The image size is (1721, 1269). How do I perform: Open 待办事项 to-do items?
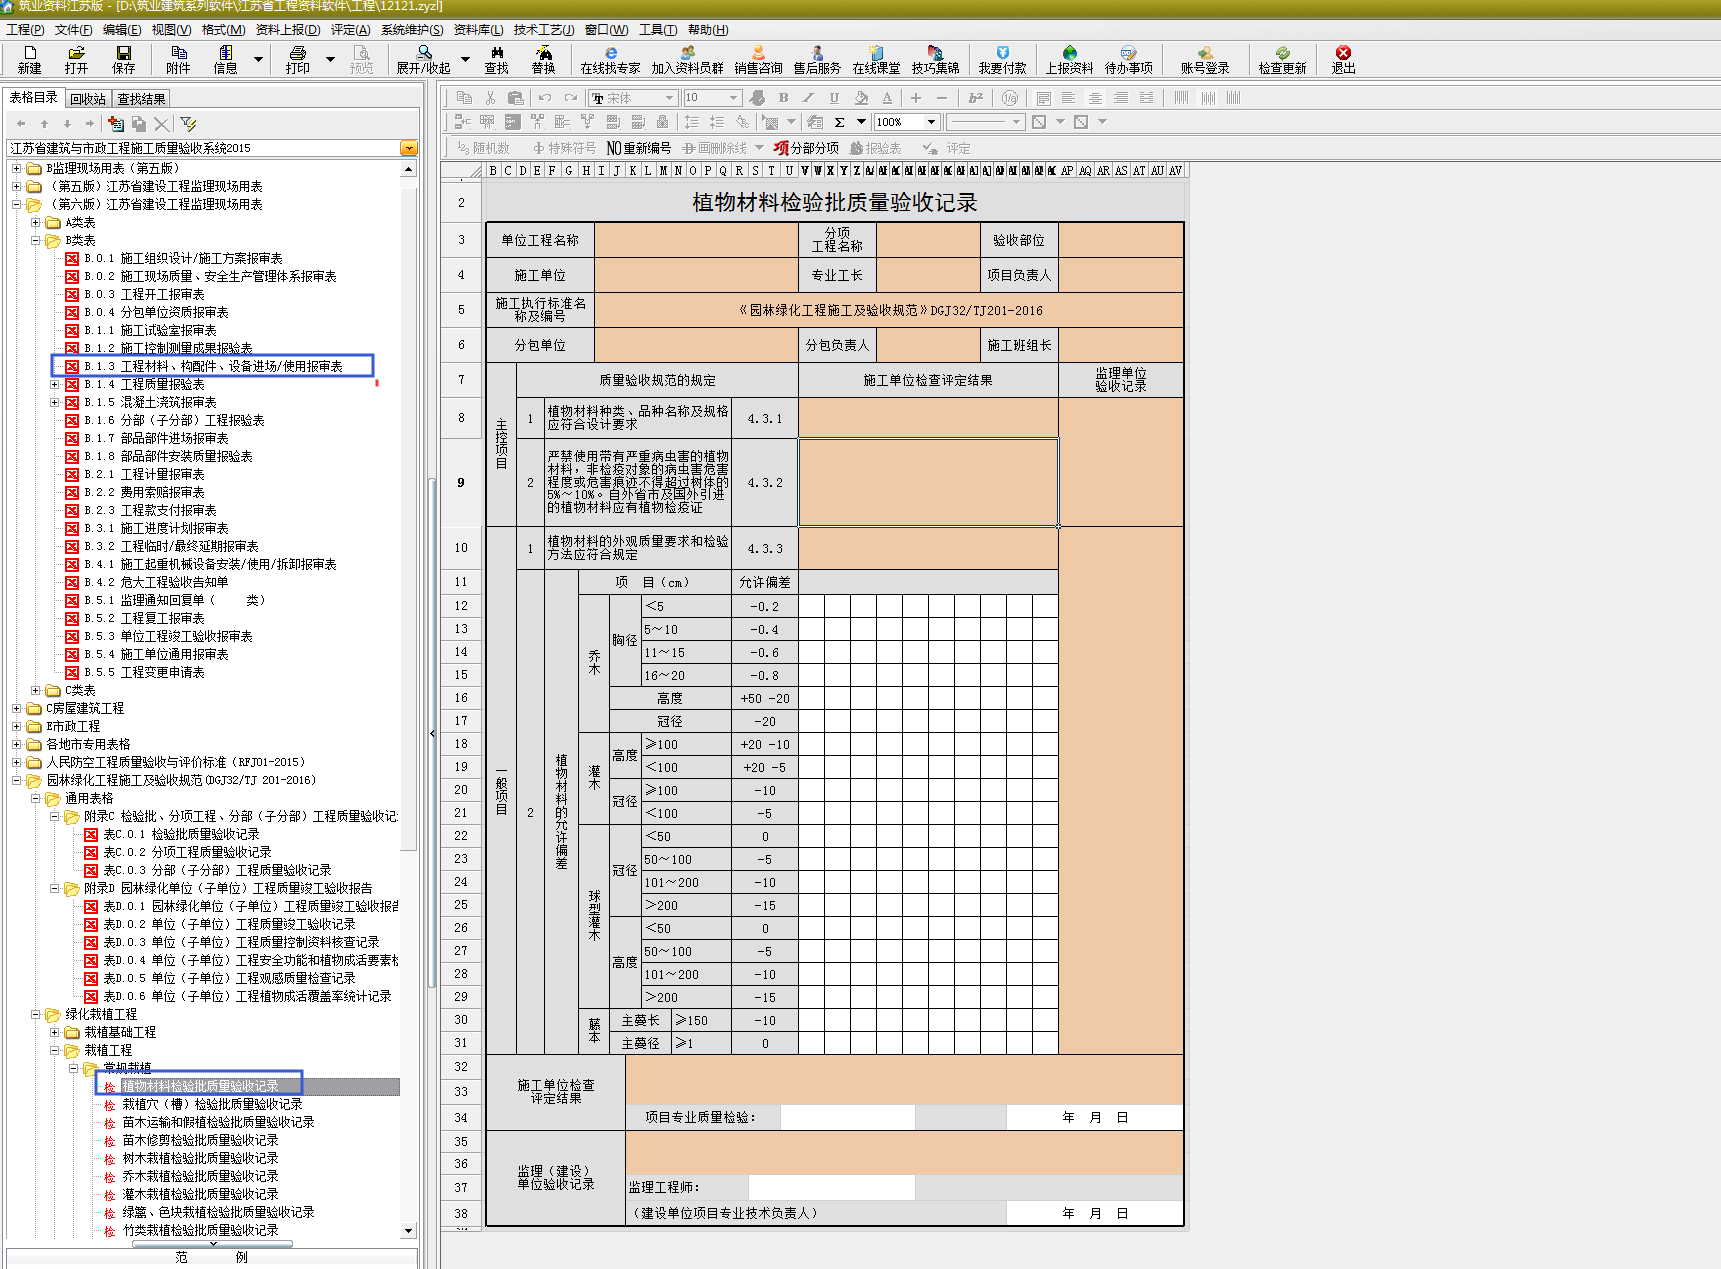tap(1129, 60)
